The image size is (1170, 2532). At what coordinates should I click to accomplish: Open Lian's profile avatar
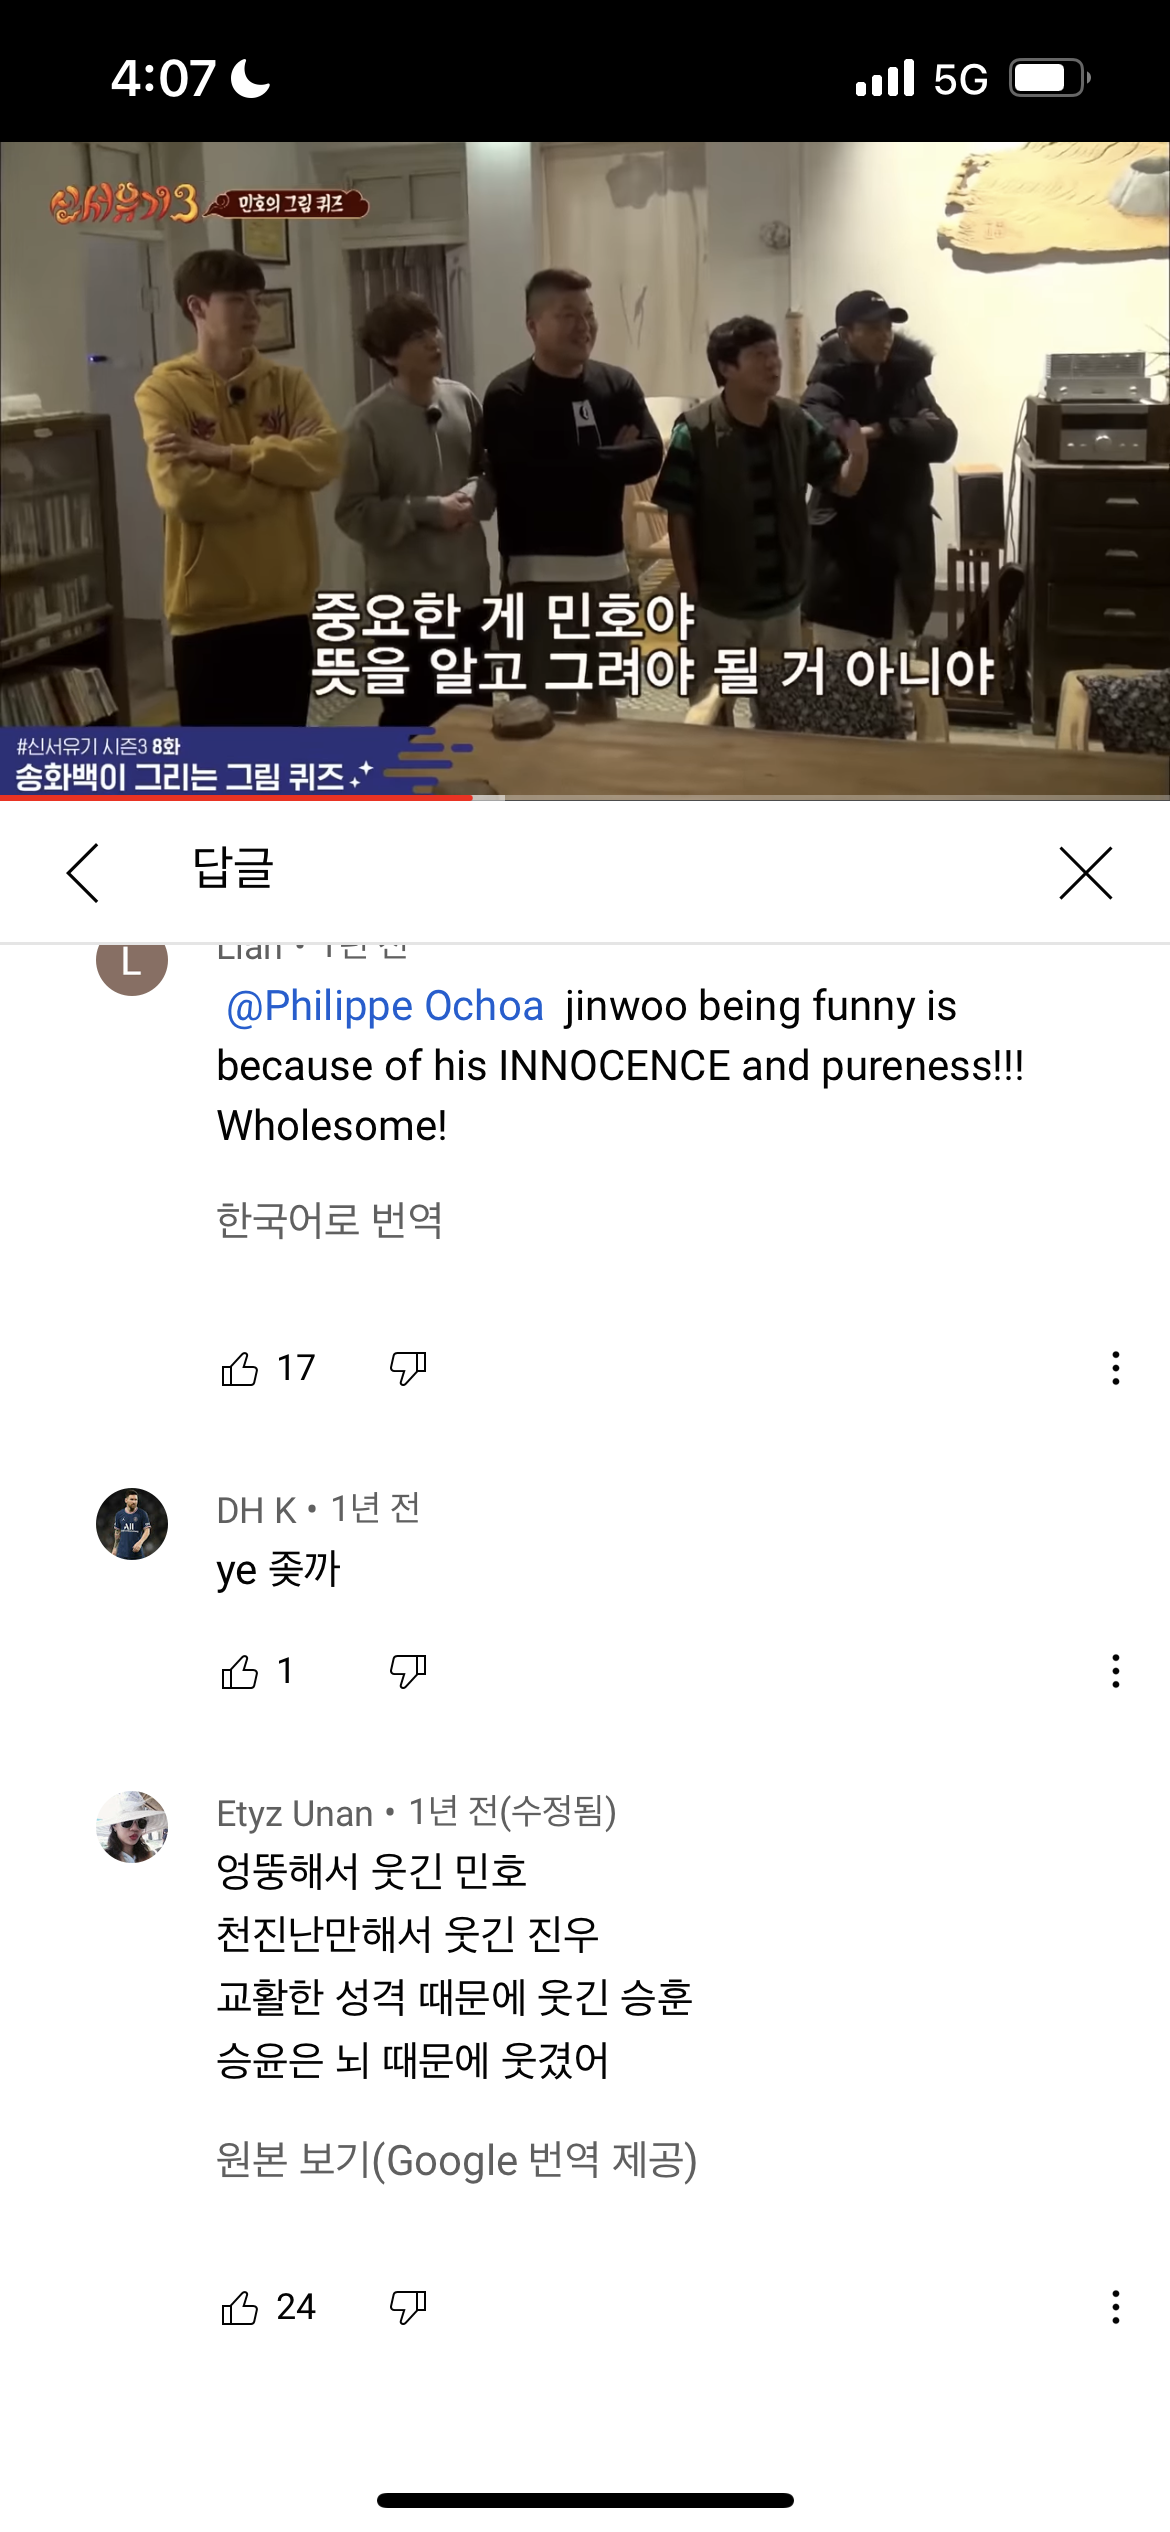(132, 962)
